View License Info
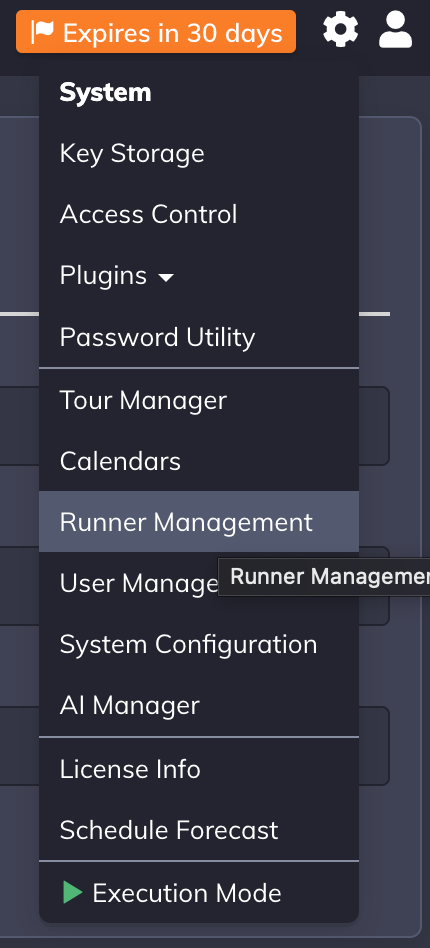The height and width of the screenshot is (948, 430). 199,769
